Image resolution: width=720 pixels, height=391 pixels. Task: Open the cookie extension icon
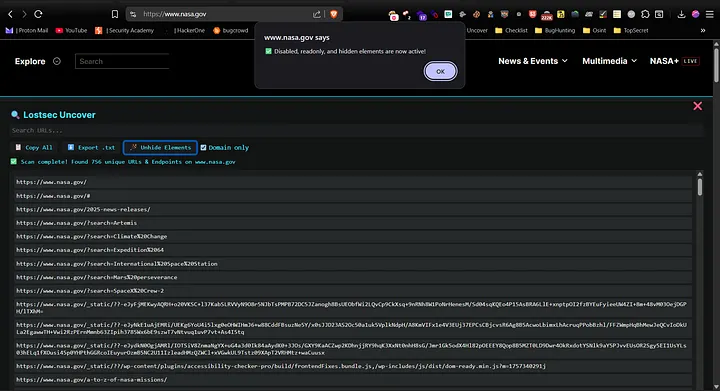pos(476,14)
